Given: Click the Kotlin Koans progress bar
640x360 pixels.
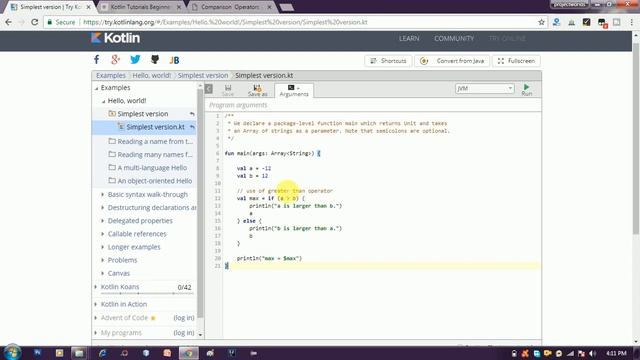Looking at the screenshot, I should click(x=147, y=293).
